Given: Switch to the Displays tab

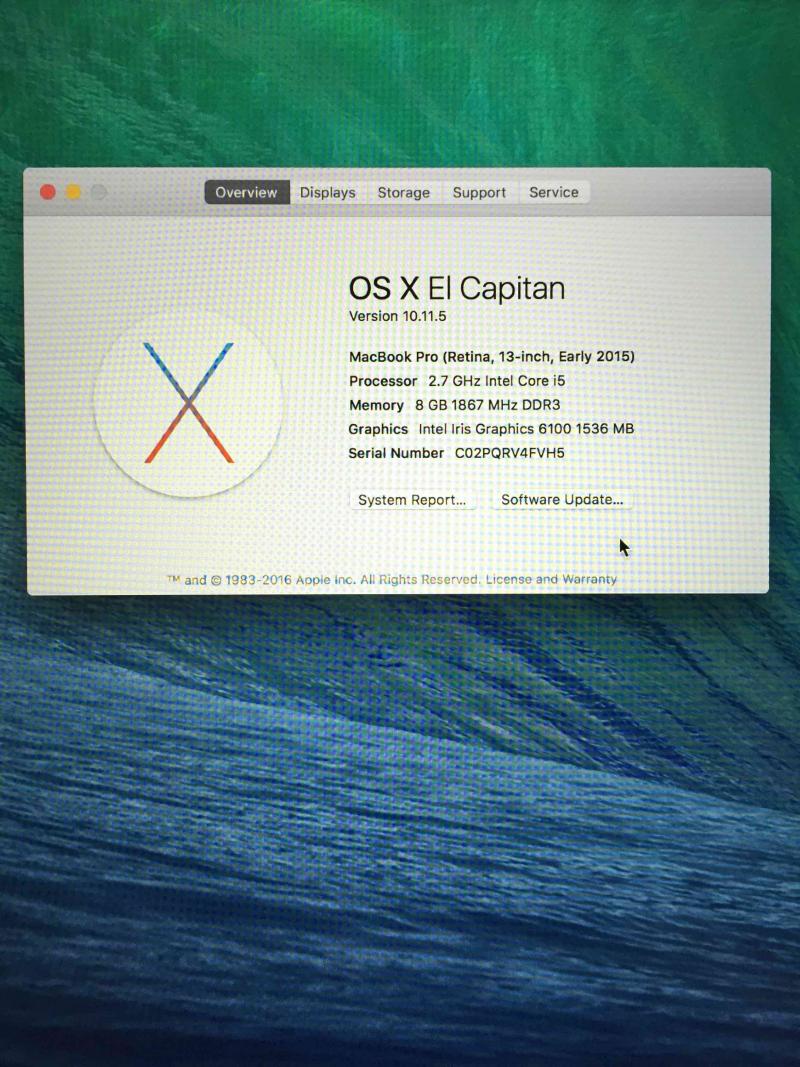Looking at the screenshot, I should point(327,192).
